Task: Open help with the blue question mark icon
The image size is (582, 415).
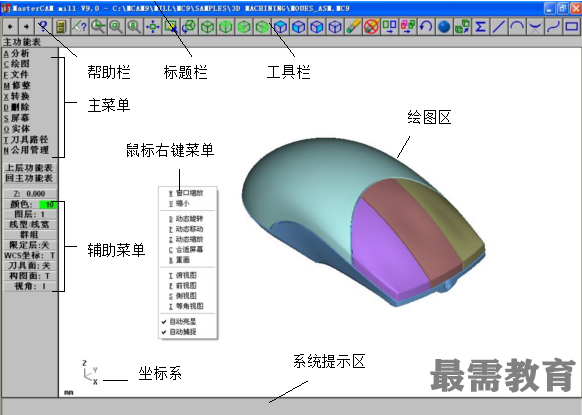Action: pyautogui.click(x=43, y=27)
